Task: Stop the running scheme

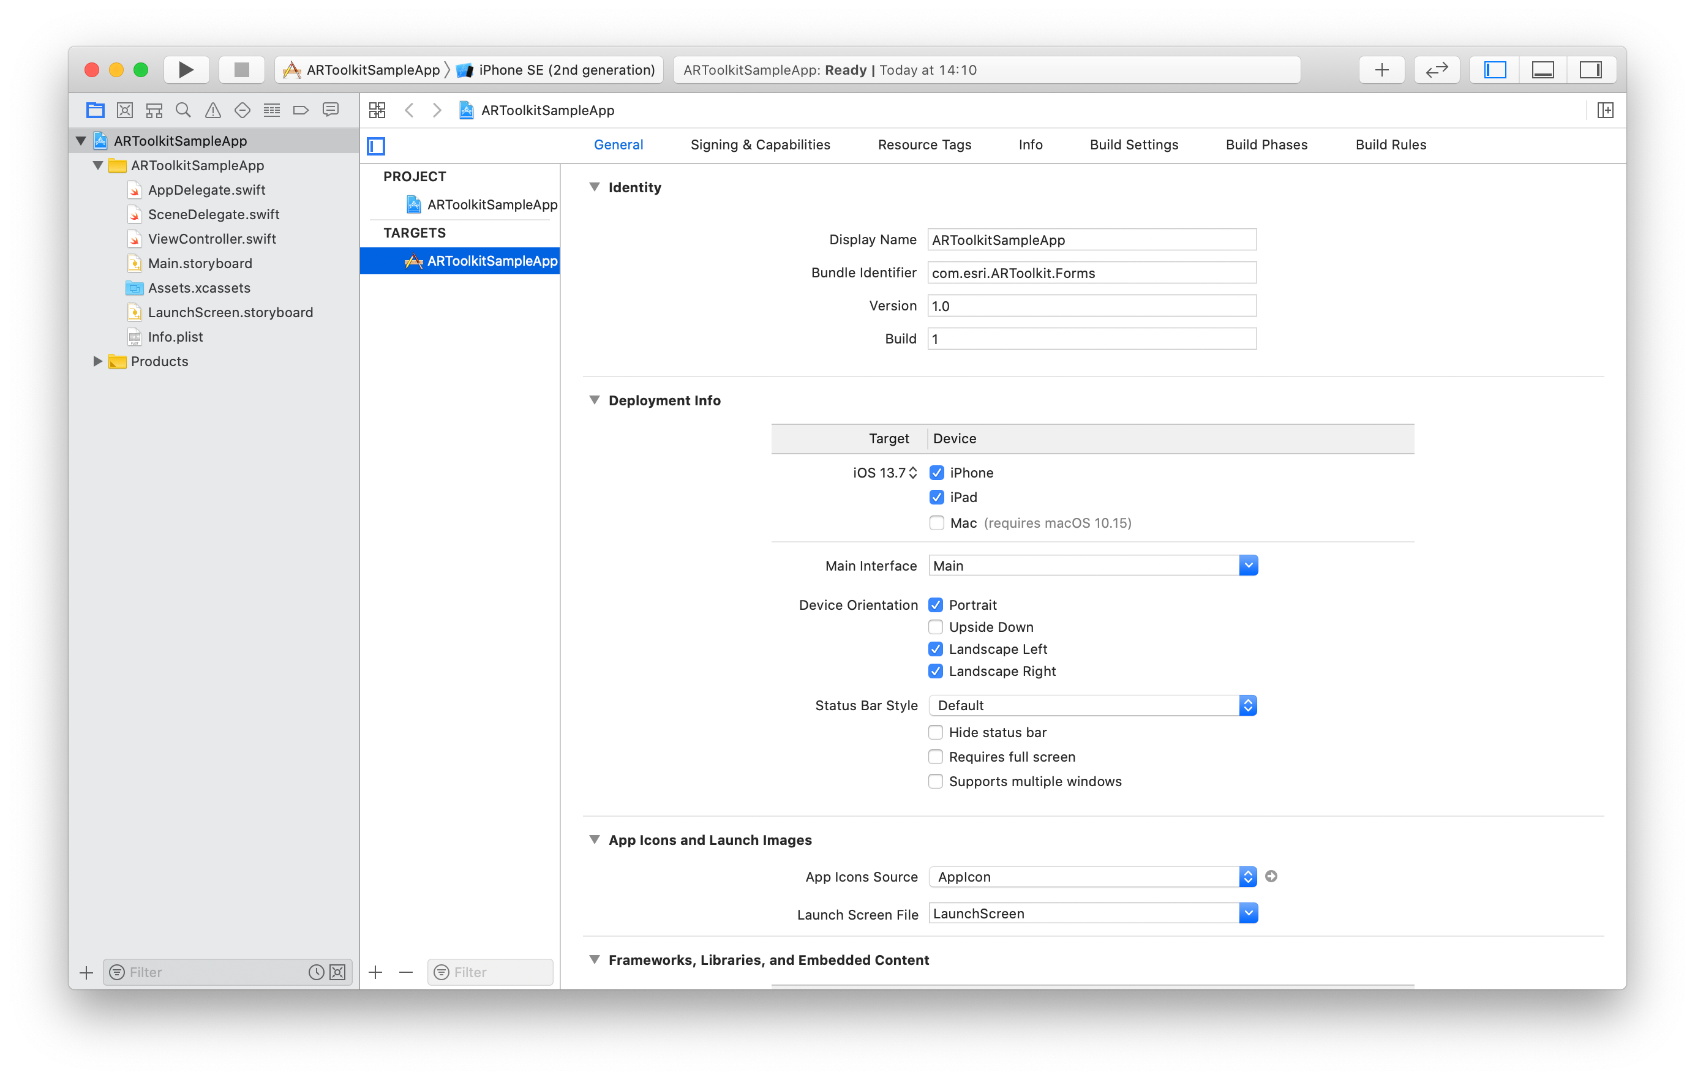Action: [x=241, y=70]
